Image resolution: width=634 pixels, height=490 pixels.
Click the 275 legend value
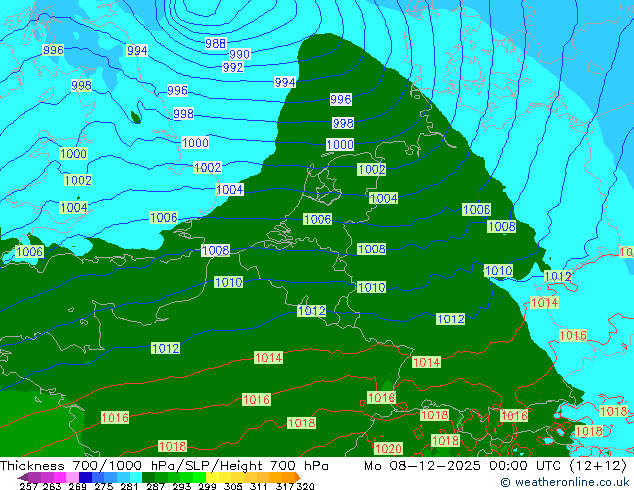[x=104, y=486]
